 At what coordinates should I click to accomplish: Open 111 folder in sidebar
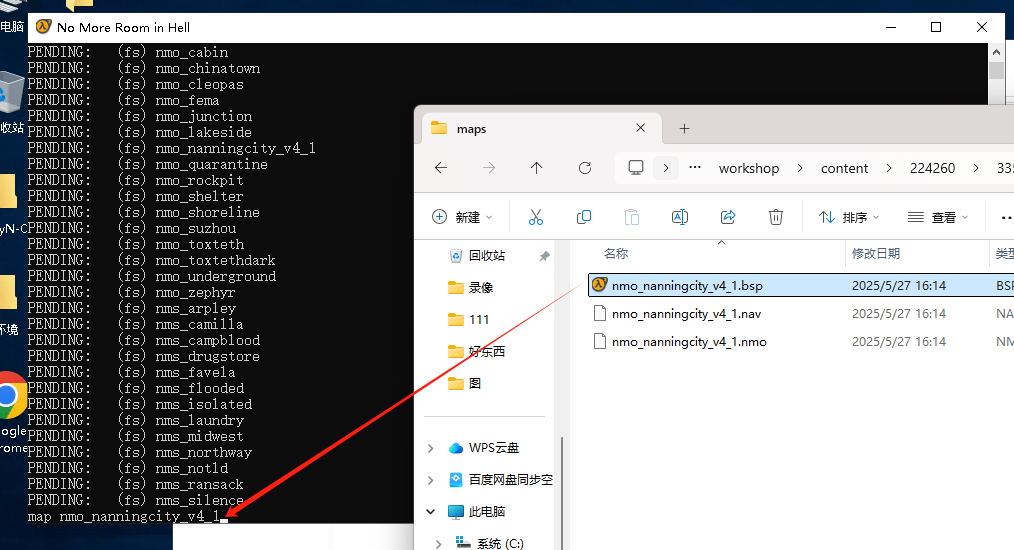coord(468,320)
